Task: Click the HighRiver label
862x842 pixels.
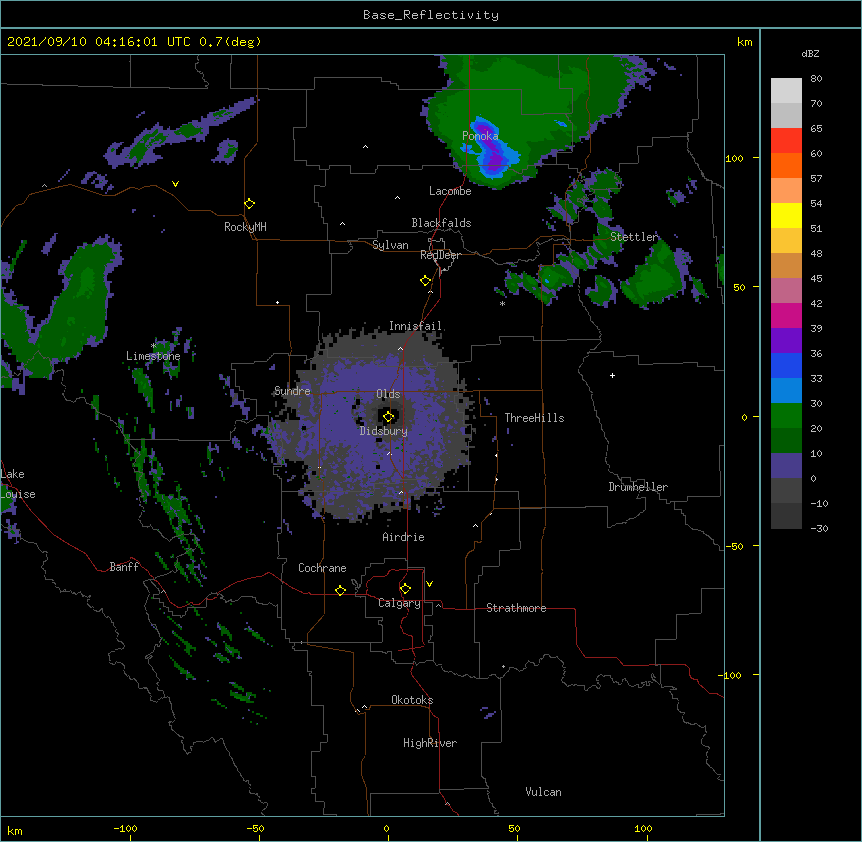Action: point(430,743)
